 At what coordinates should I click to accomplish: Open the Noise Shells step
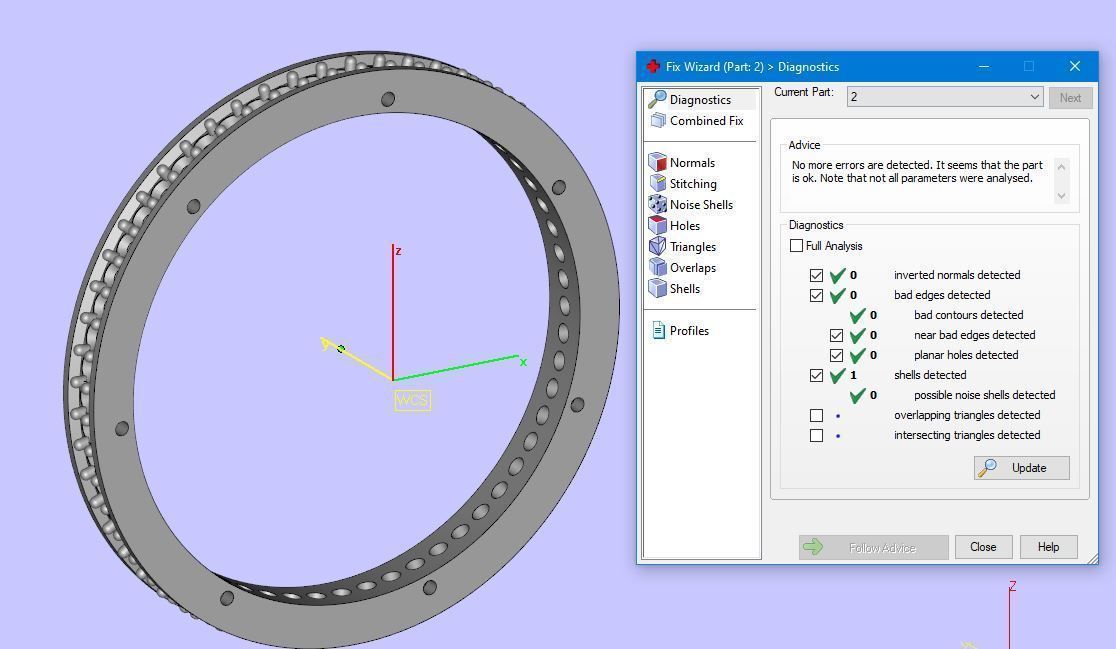pos(691,205)
